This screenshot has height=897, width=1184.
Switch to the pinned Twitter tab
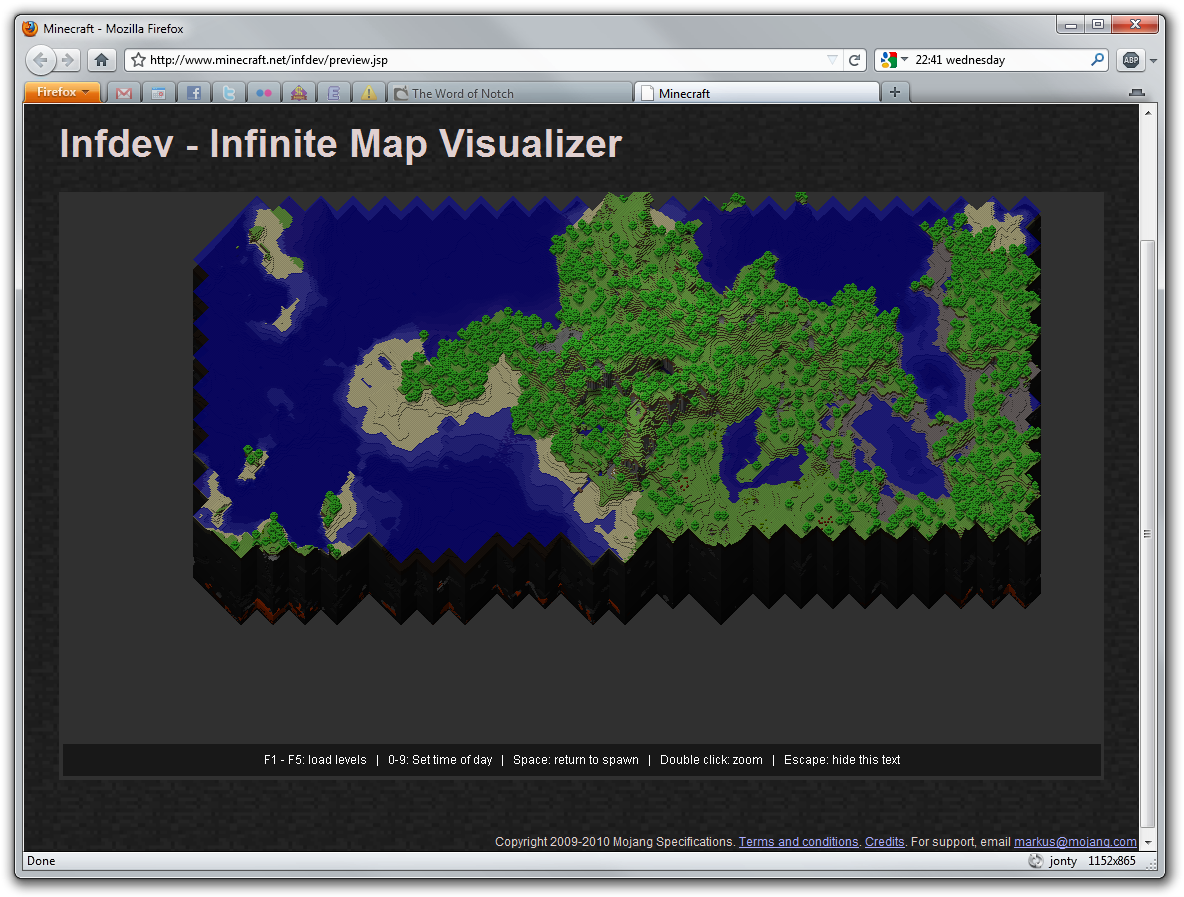pos(229,93)
